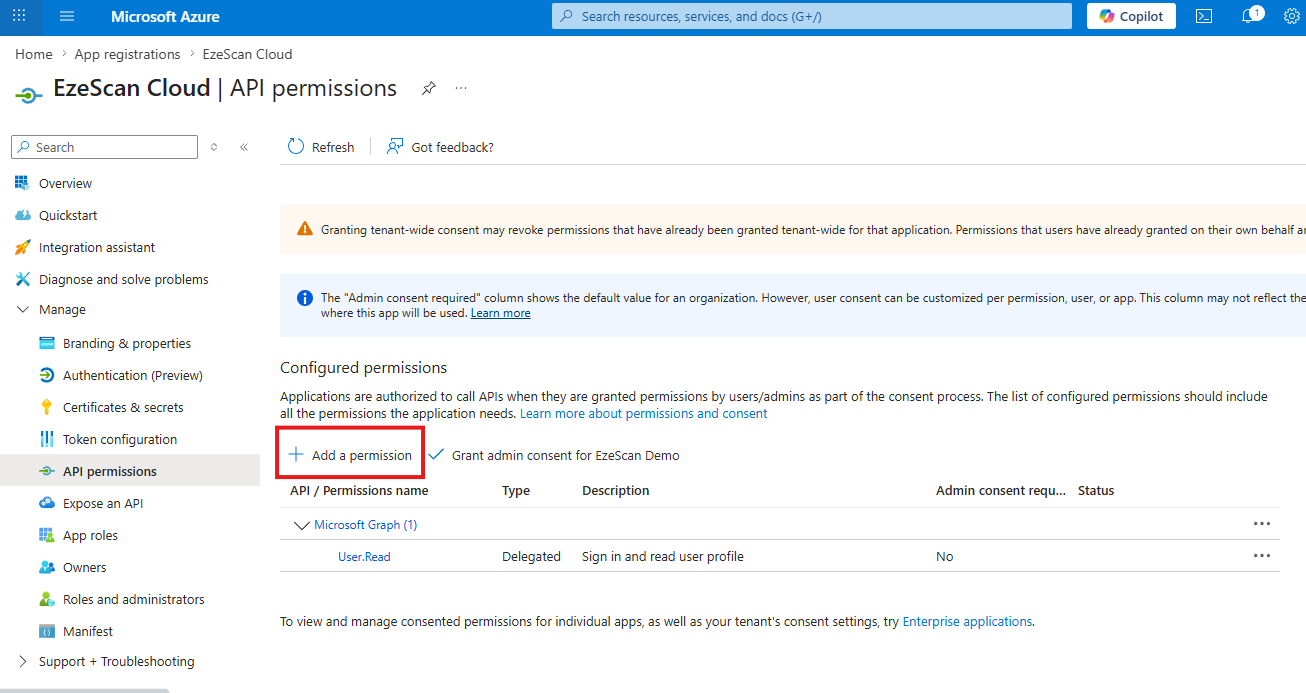Click Admin consent required column header
1306x693 pixels.
point(1001,491)
